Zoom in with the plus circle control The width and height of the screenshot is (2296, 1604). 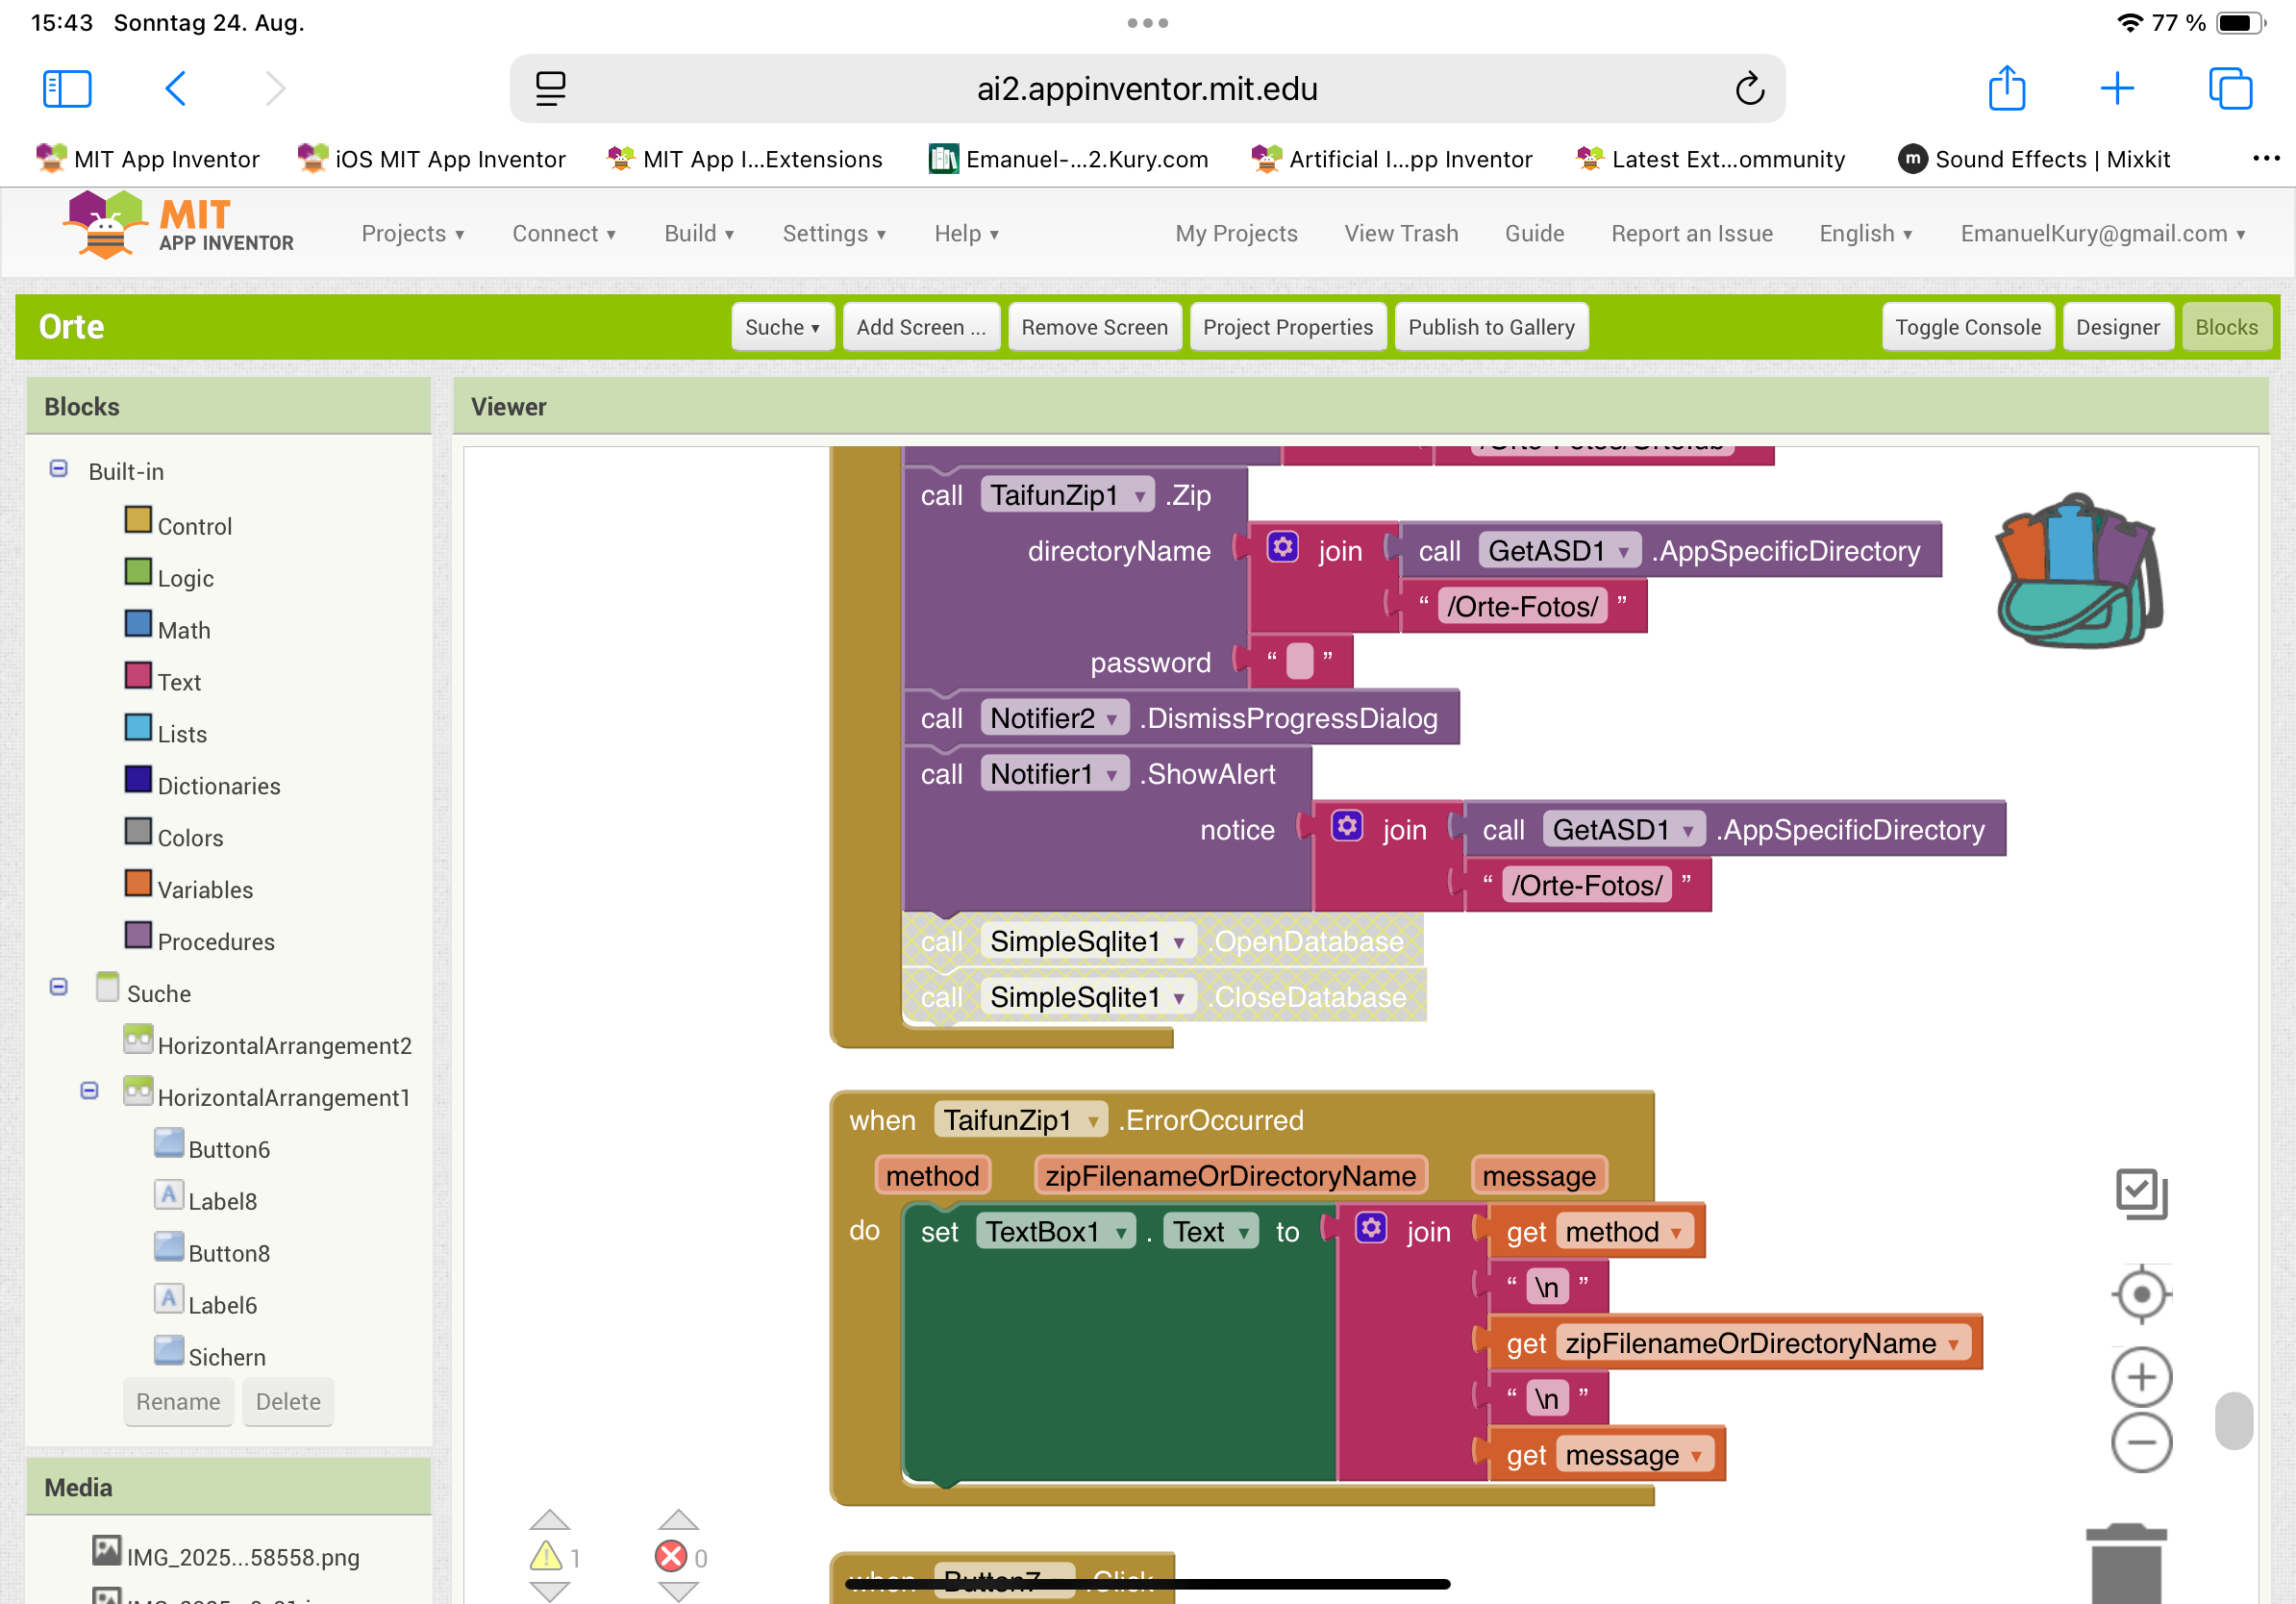pos(2140,1377)
